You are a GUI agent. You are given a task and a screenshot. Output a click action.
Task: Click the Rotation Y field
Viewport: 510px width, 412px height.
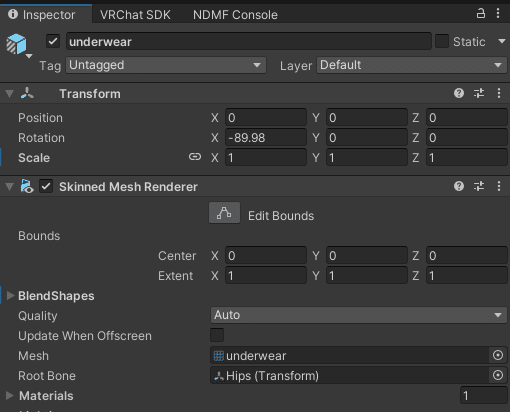click(367, 137)
